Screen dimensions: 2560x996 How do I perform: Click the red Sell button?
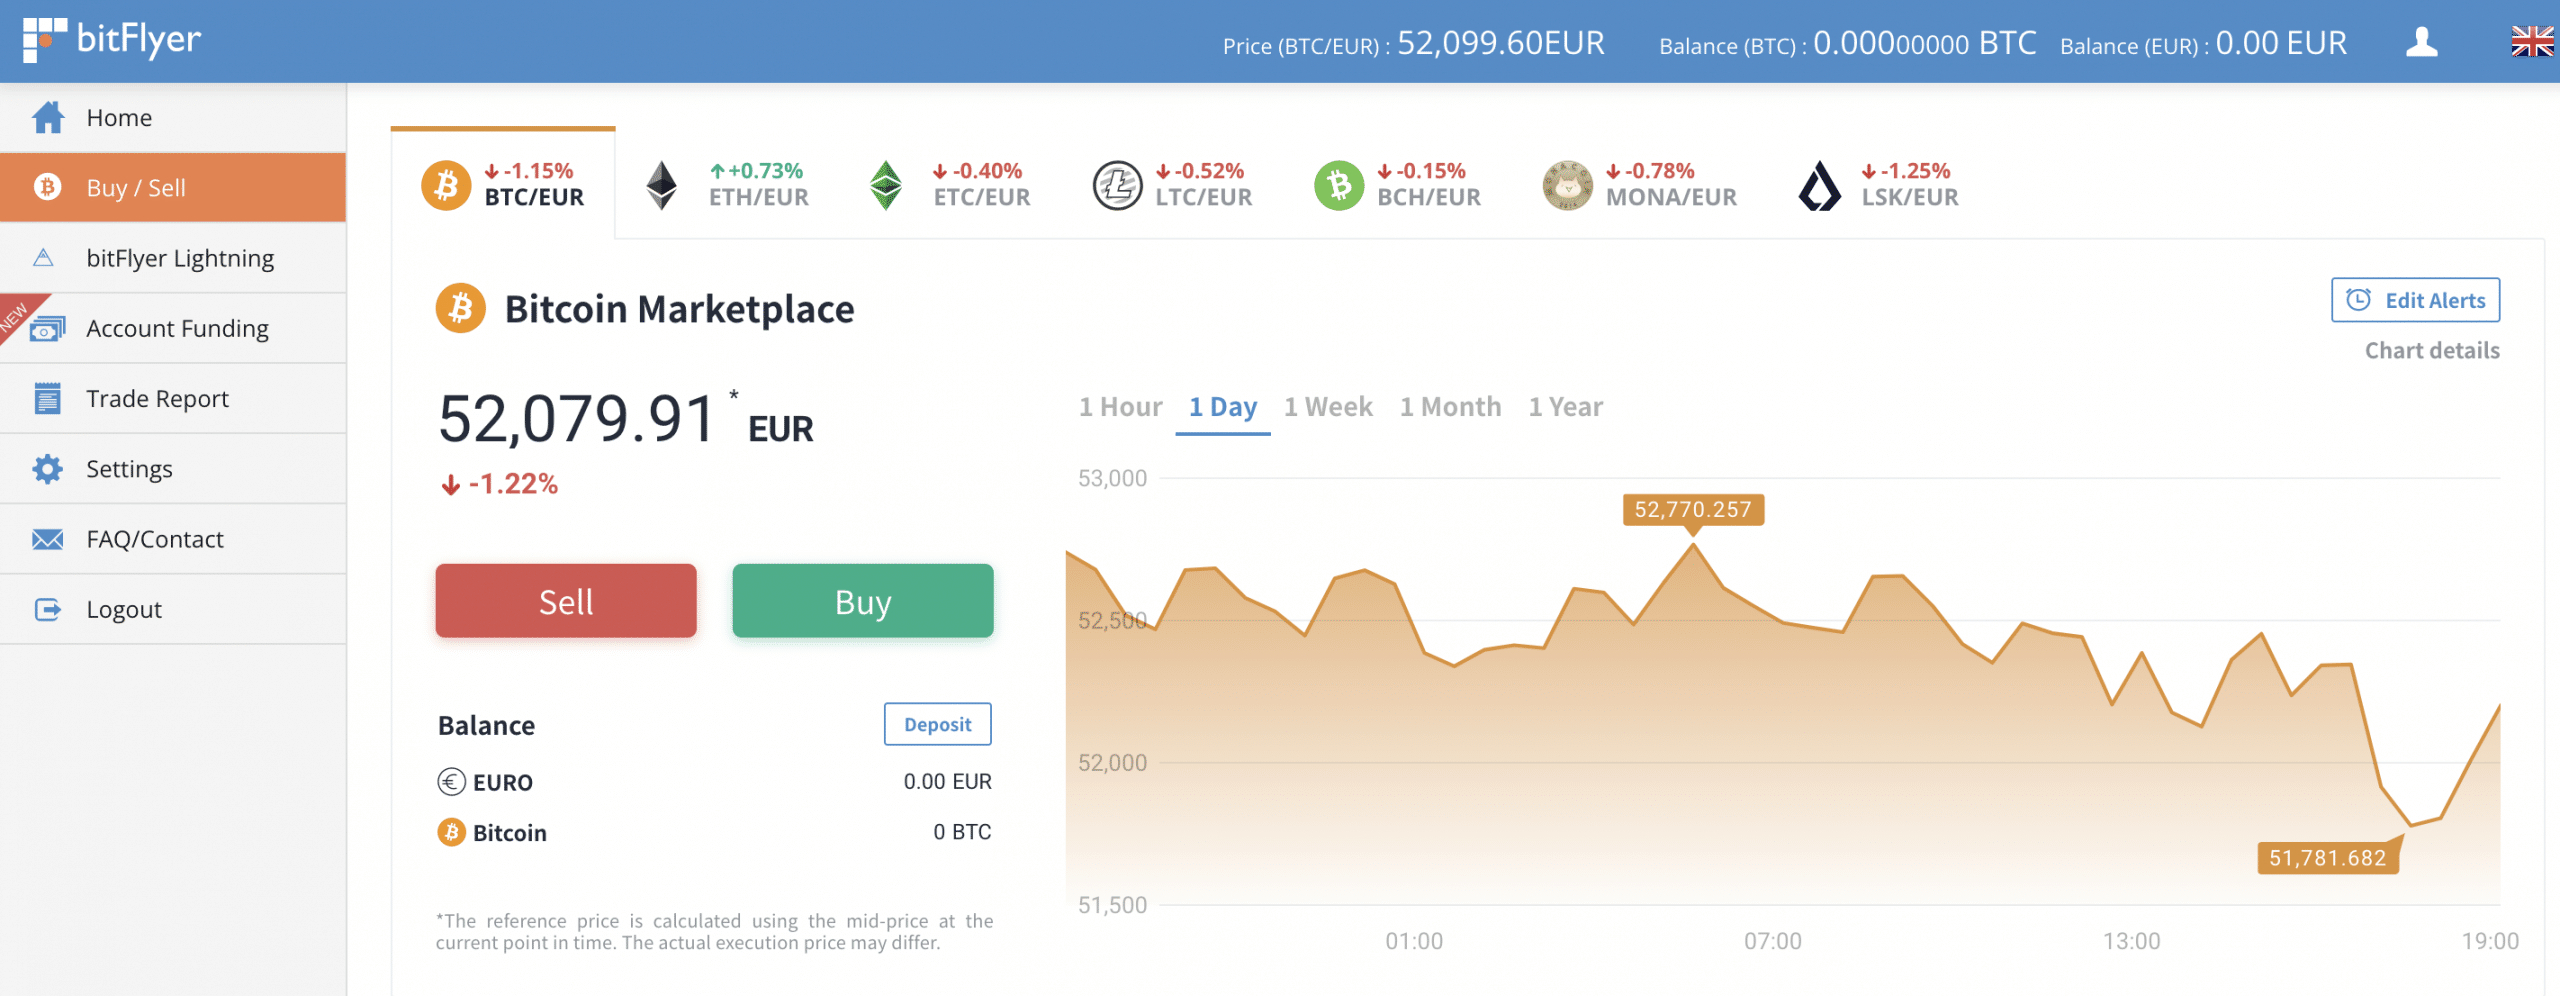[566, 601]
